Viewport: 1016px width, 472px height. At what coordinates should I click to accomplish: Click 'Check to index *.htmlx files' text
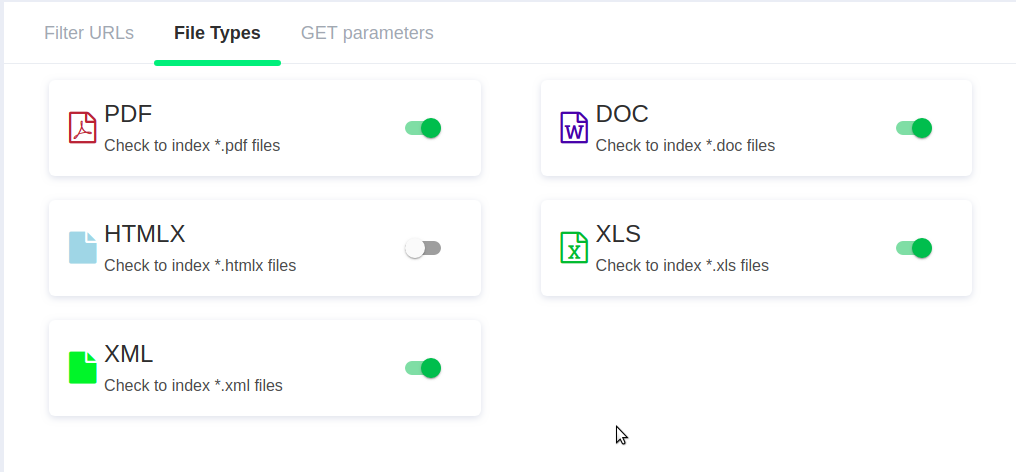[200, 266]
